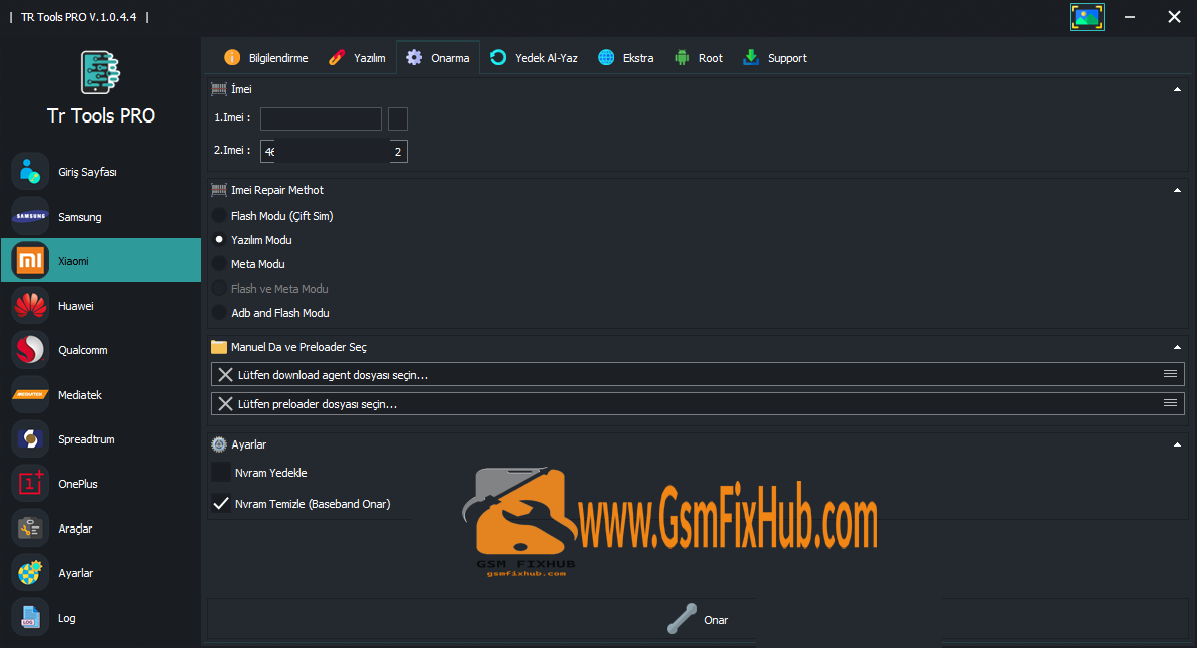Open Araçlar tools icon

coord(30,528)
